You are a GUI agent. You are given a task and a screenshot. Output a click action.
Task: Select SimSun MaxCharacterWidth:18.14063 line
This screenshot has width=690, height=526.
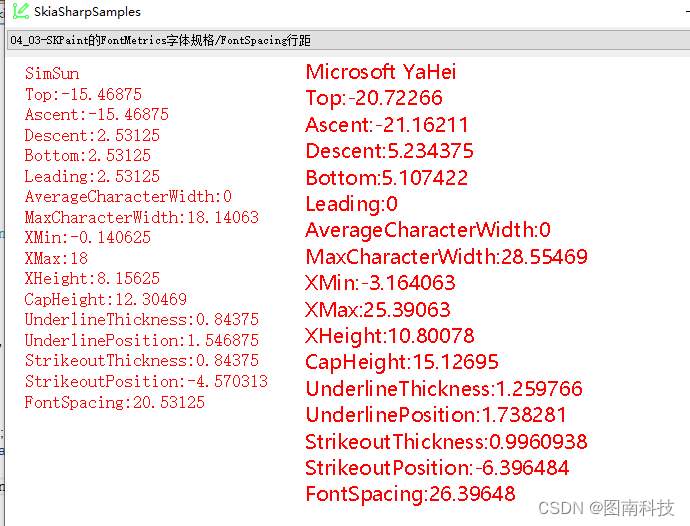(x=142, y=217)
